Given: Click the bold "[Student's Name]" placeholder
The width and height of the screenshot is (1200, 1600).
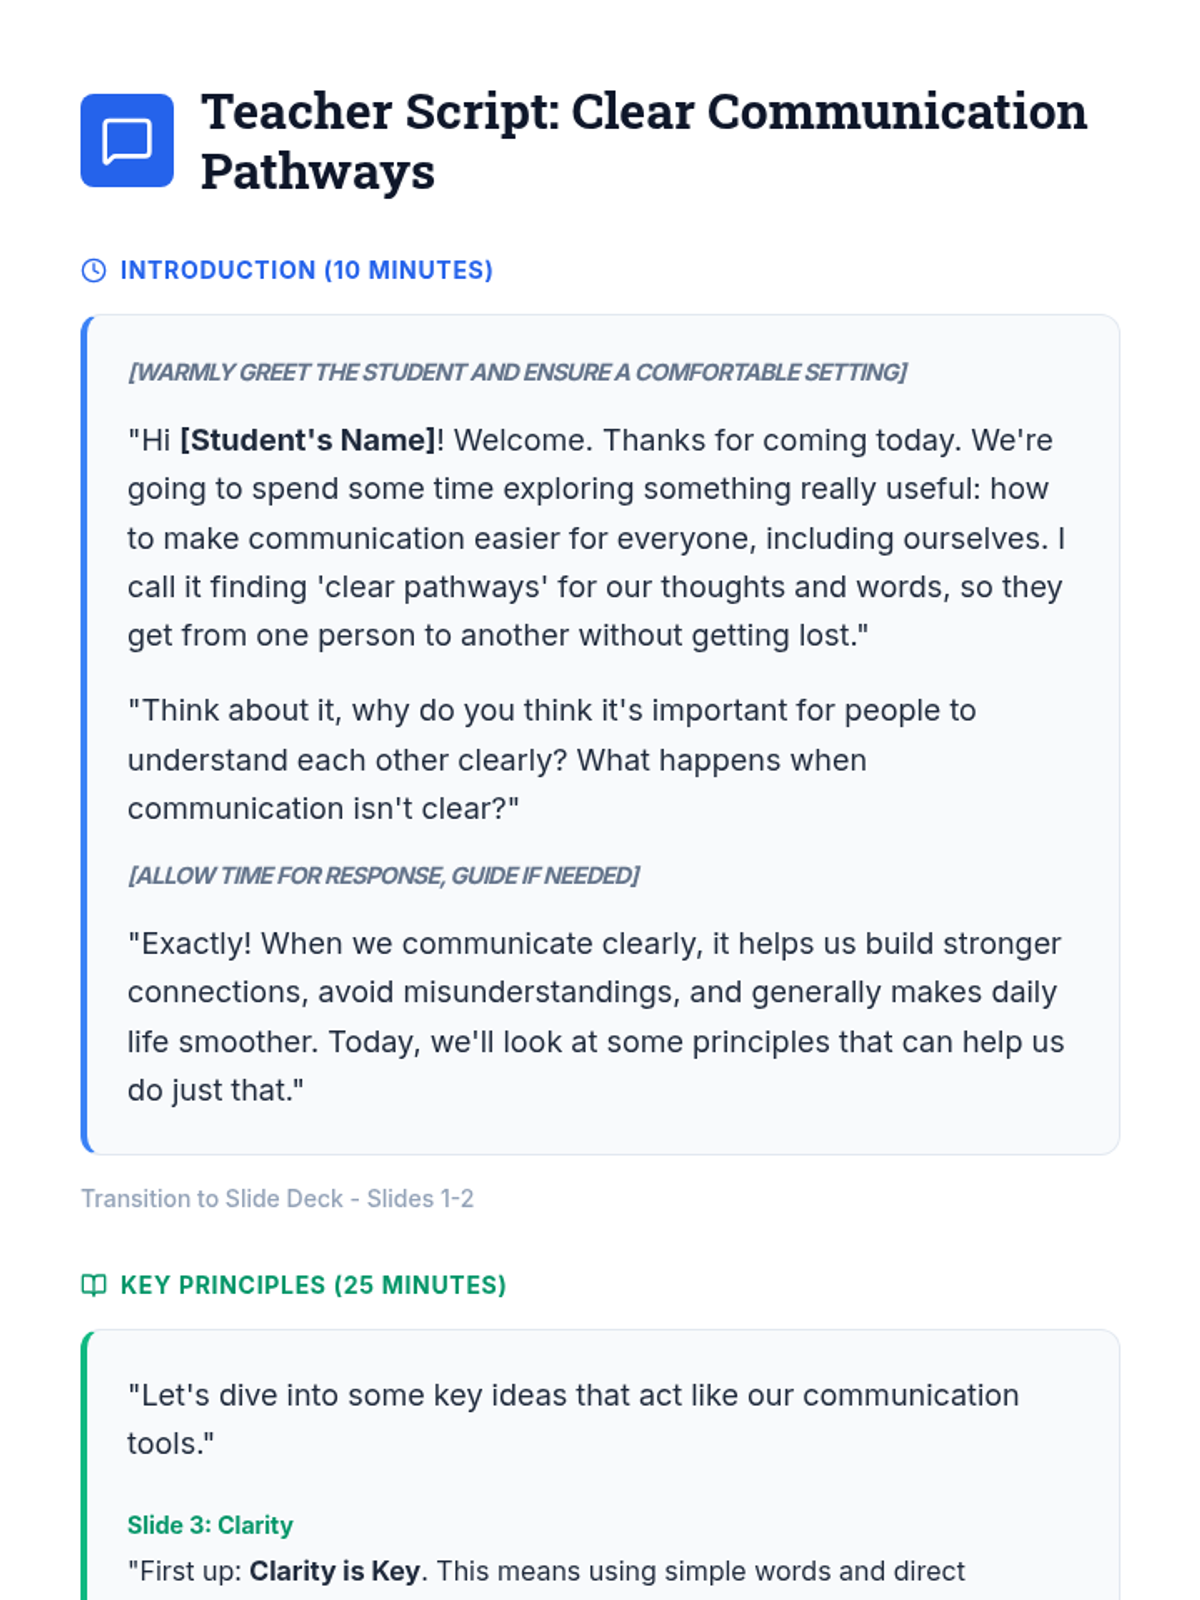Looking at the screenshot, I should (308, 440).
